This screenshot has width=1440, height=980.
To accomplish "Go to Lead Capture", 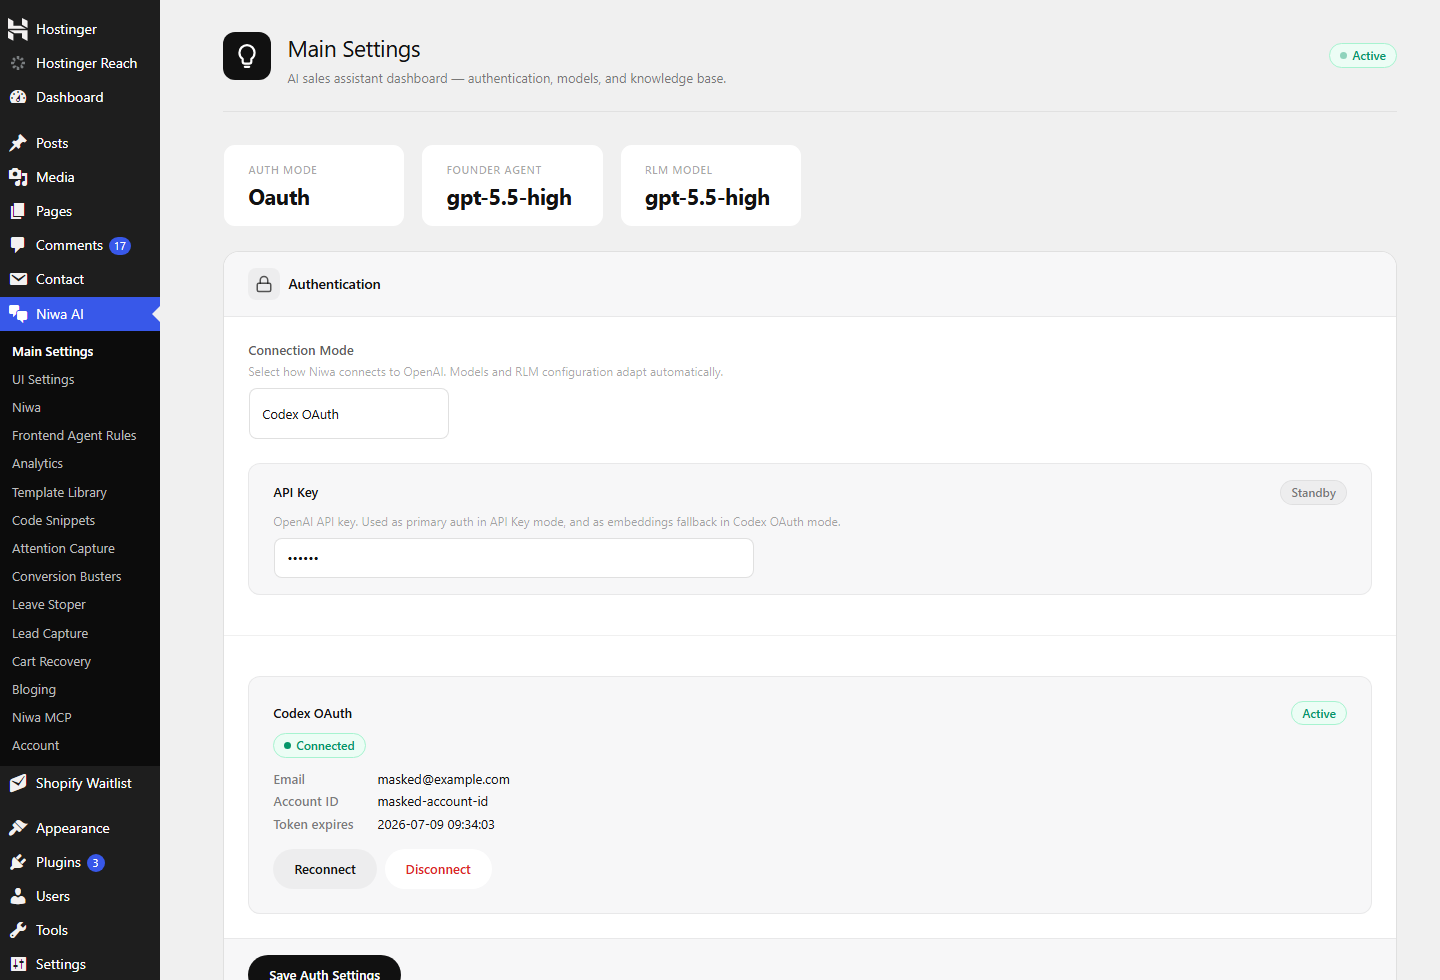I will click(50, 633).
